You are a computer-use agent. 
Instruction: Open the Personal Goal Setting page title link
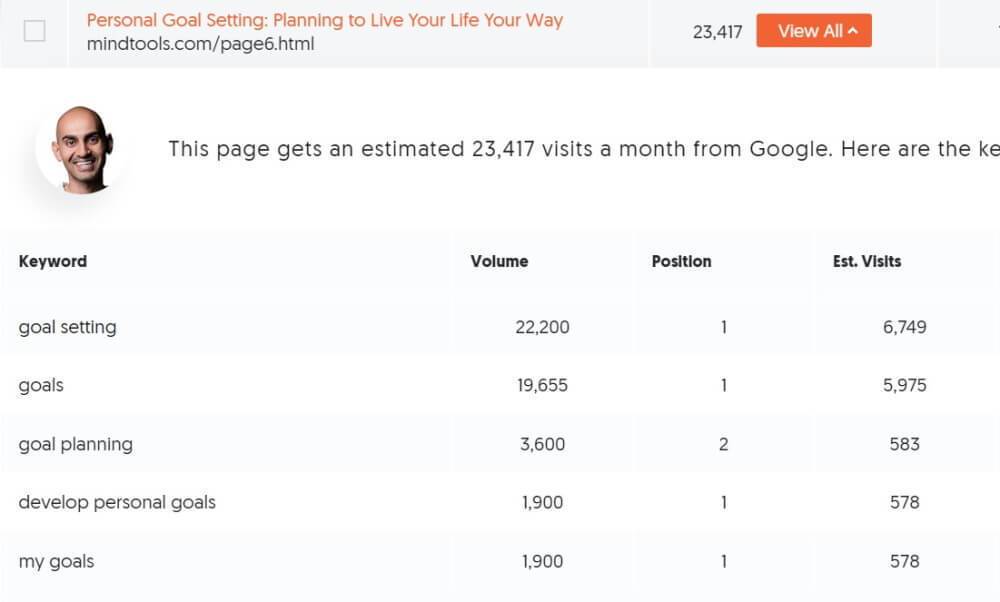(324, 20)
